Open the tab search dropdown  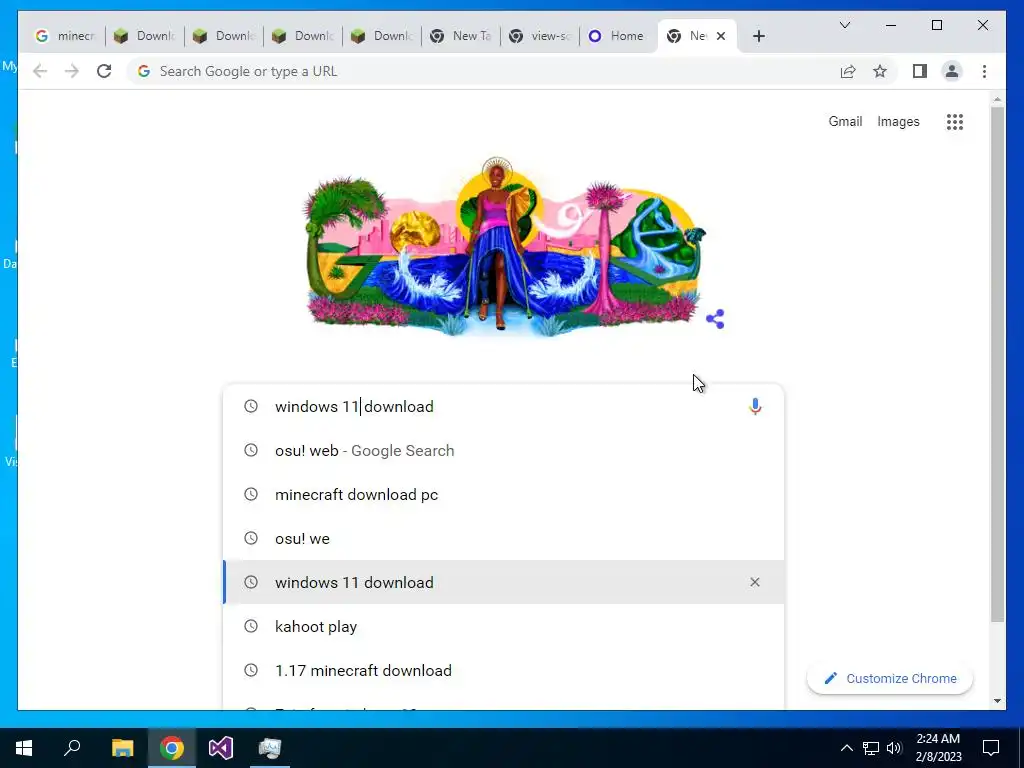844,25
